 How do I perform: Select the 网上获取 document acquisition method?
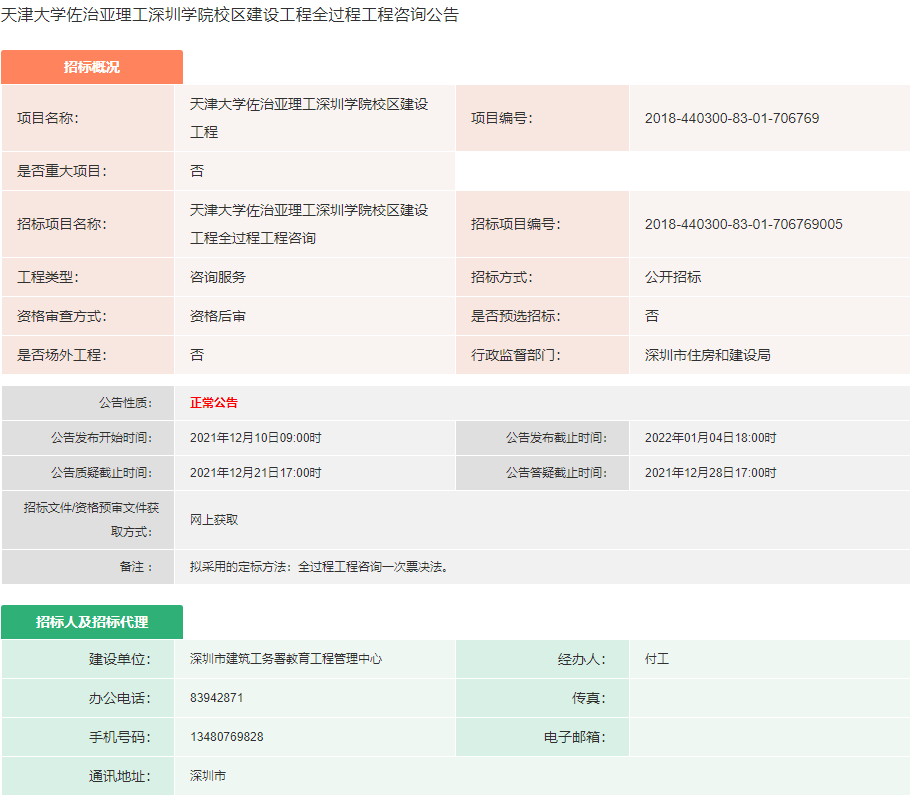pos(212,520)
